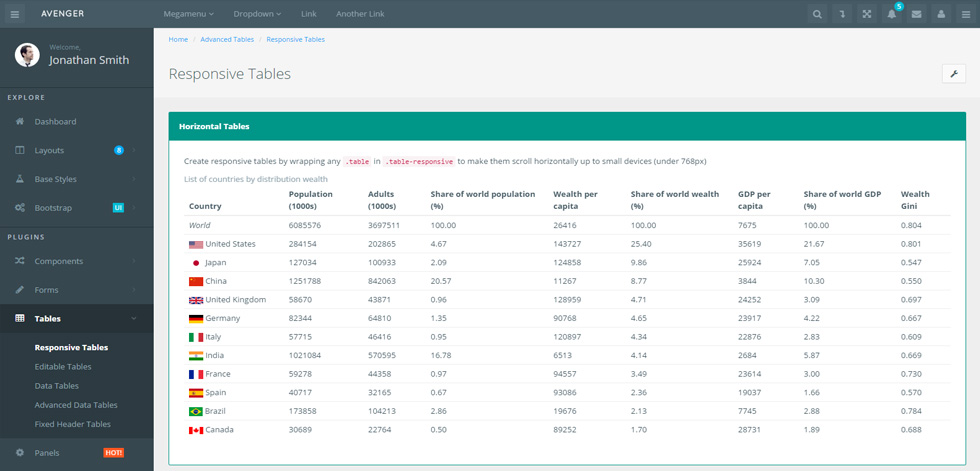Open the messages envelope icon
Viewport: 980px width, 471px height.
[916, 14]
